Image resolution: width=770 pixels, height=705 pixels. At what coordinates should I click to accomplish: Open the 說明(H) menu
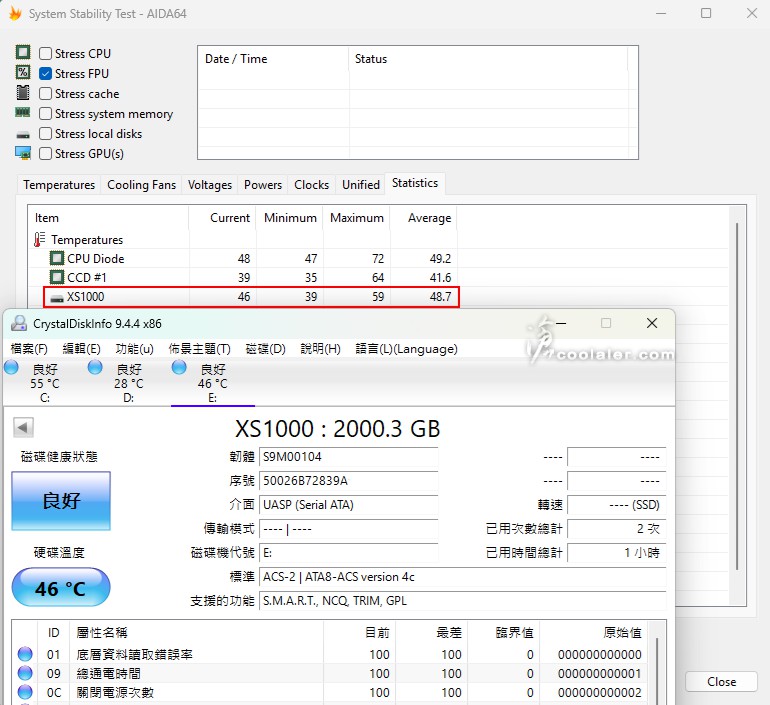click(x=321, y=349)
